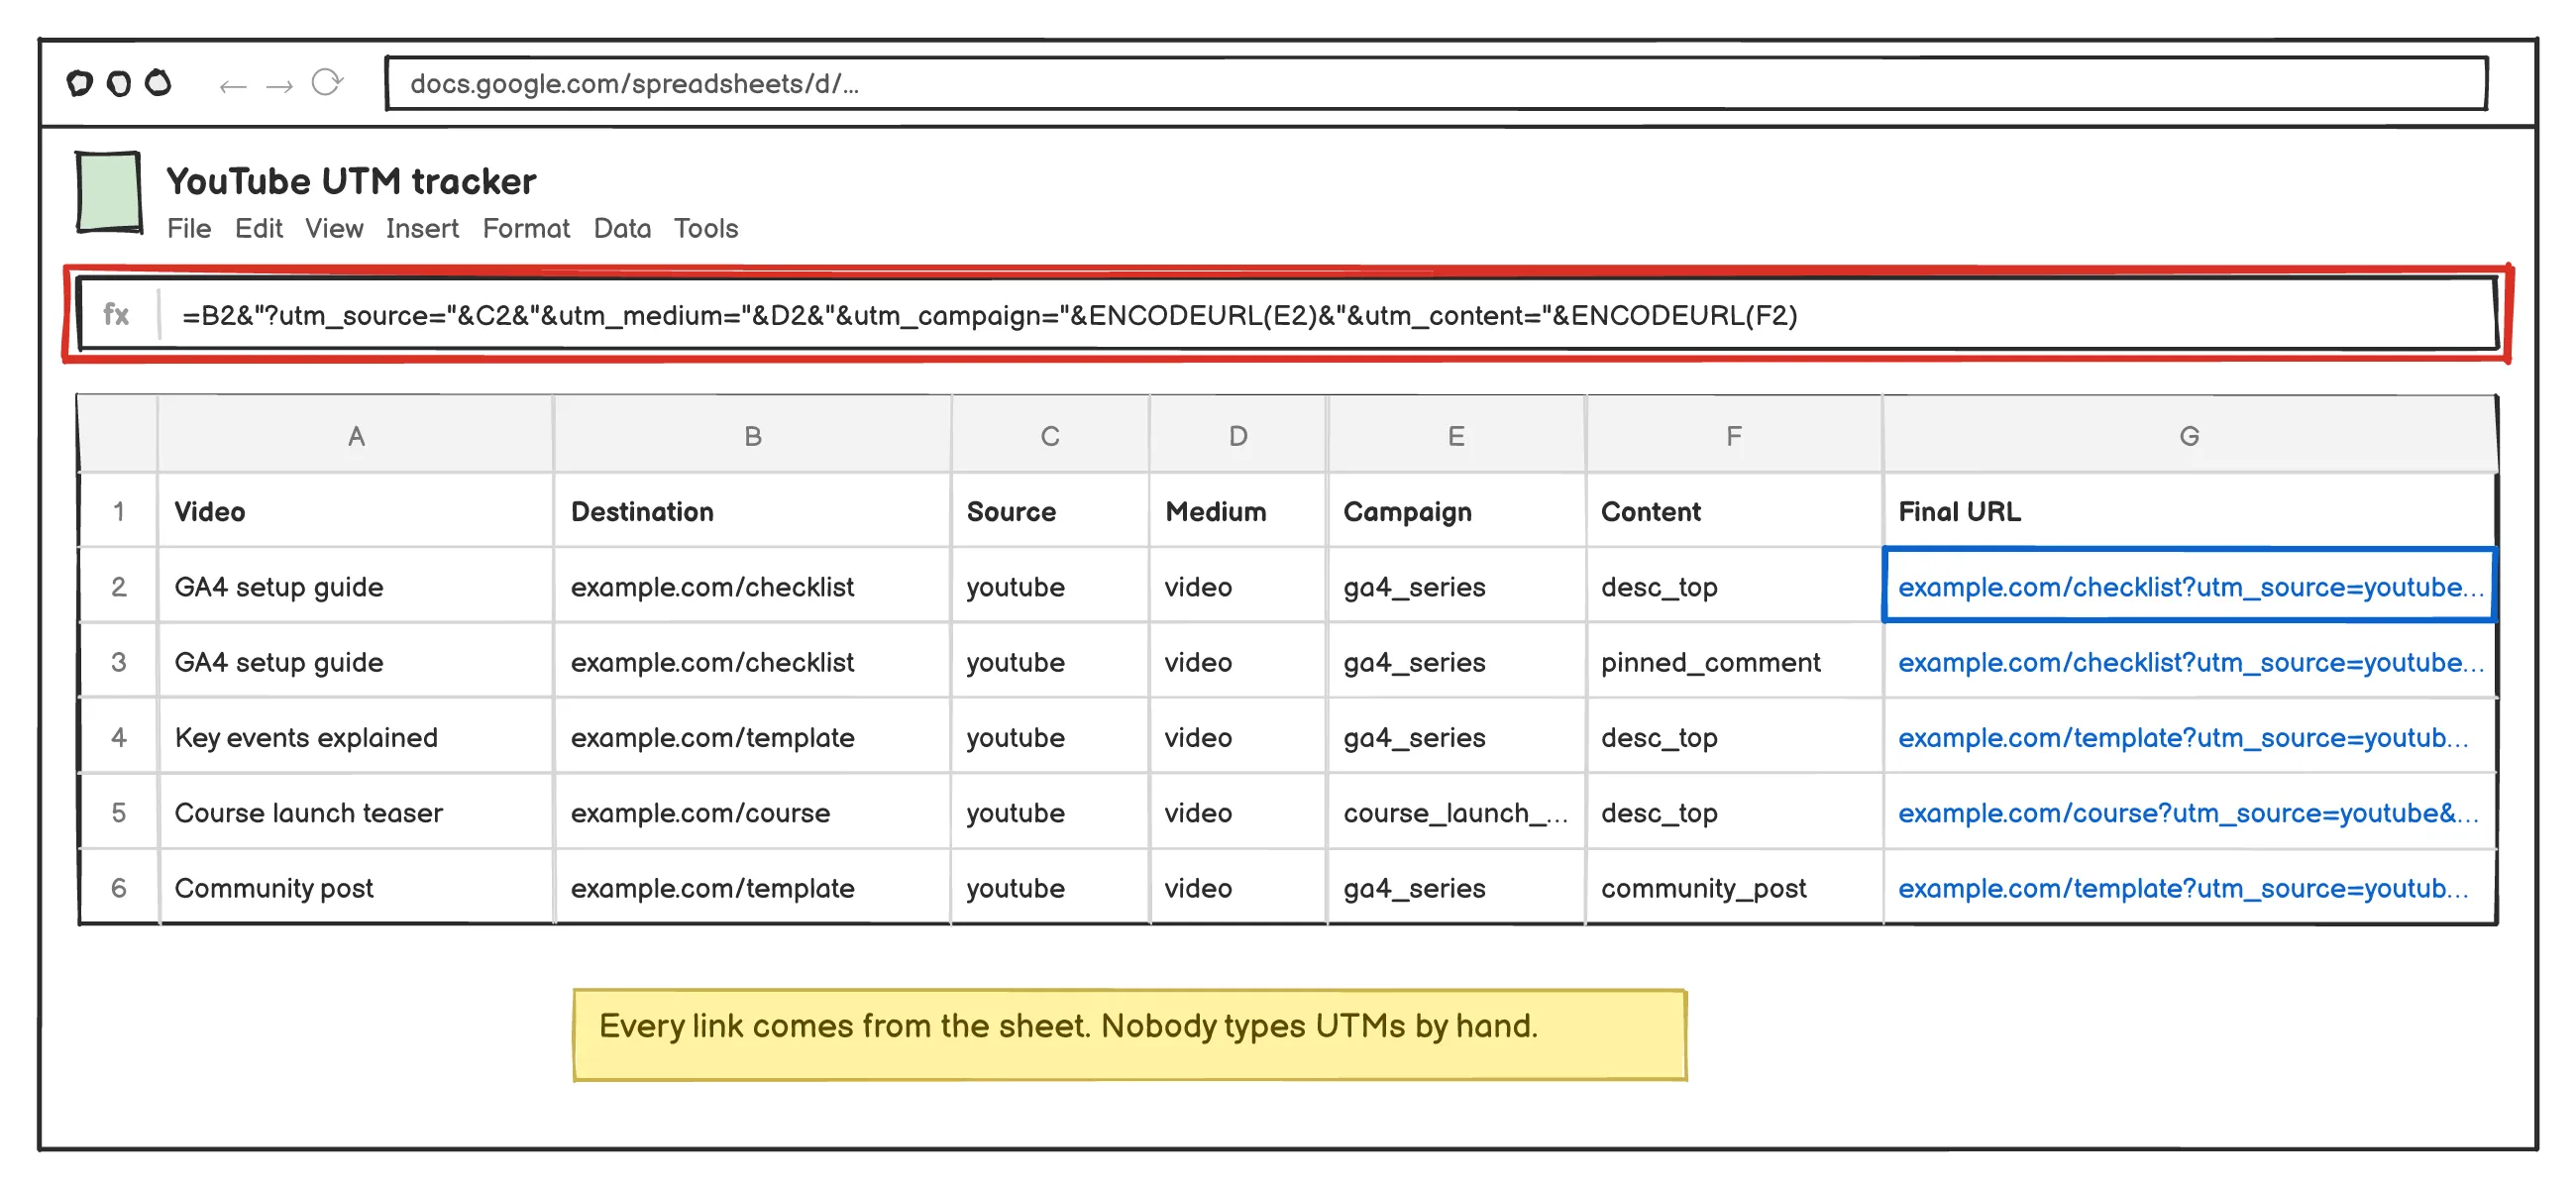2576x1189 pixels.
Task: Select the 'example.com/course' destination cell
Action: [753, 813]
